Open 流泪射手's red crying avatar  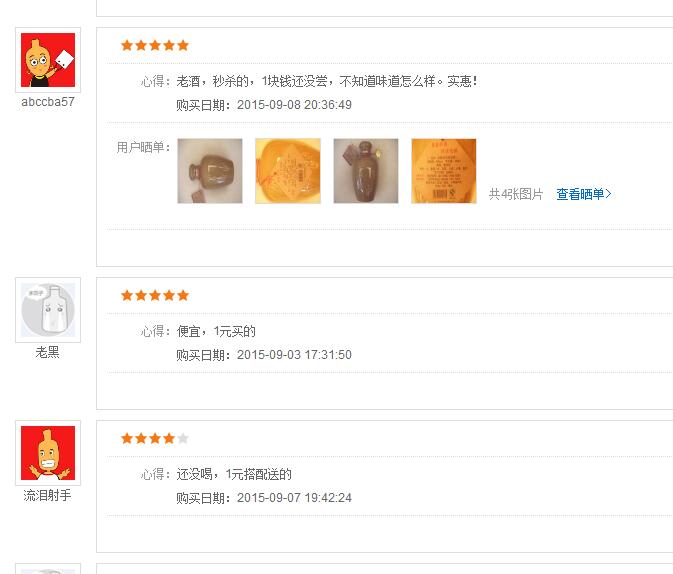(x=48, y=453)
